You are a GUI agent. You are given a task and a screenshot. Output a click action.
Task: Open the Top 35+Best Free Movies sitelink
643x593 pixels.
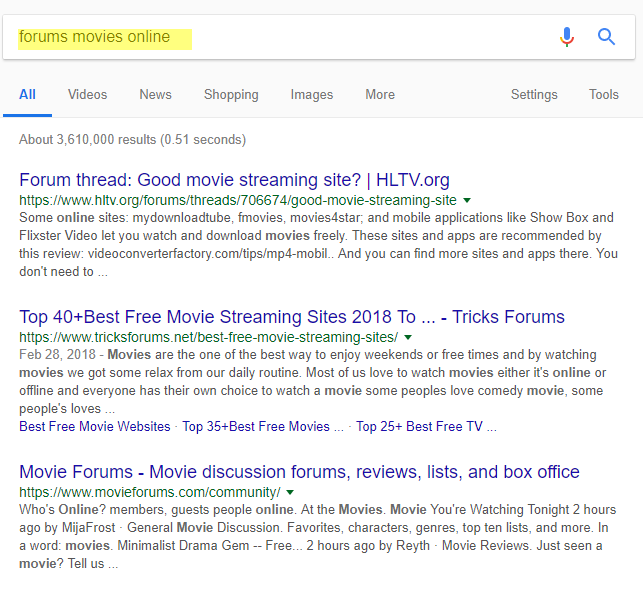(x=263, y=427)
